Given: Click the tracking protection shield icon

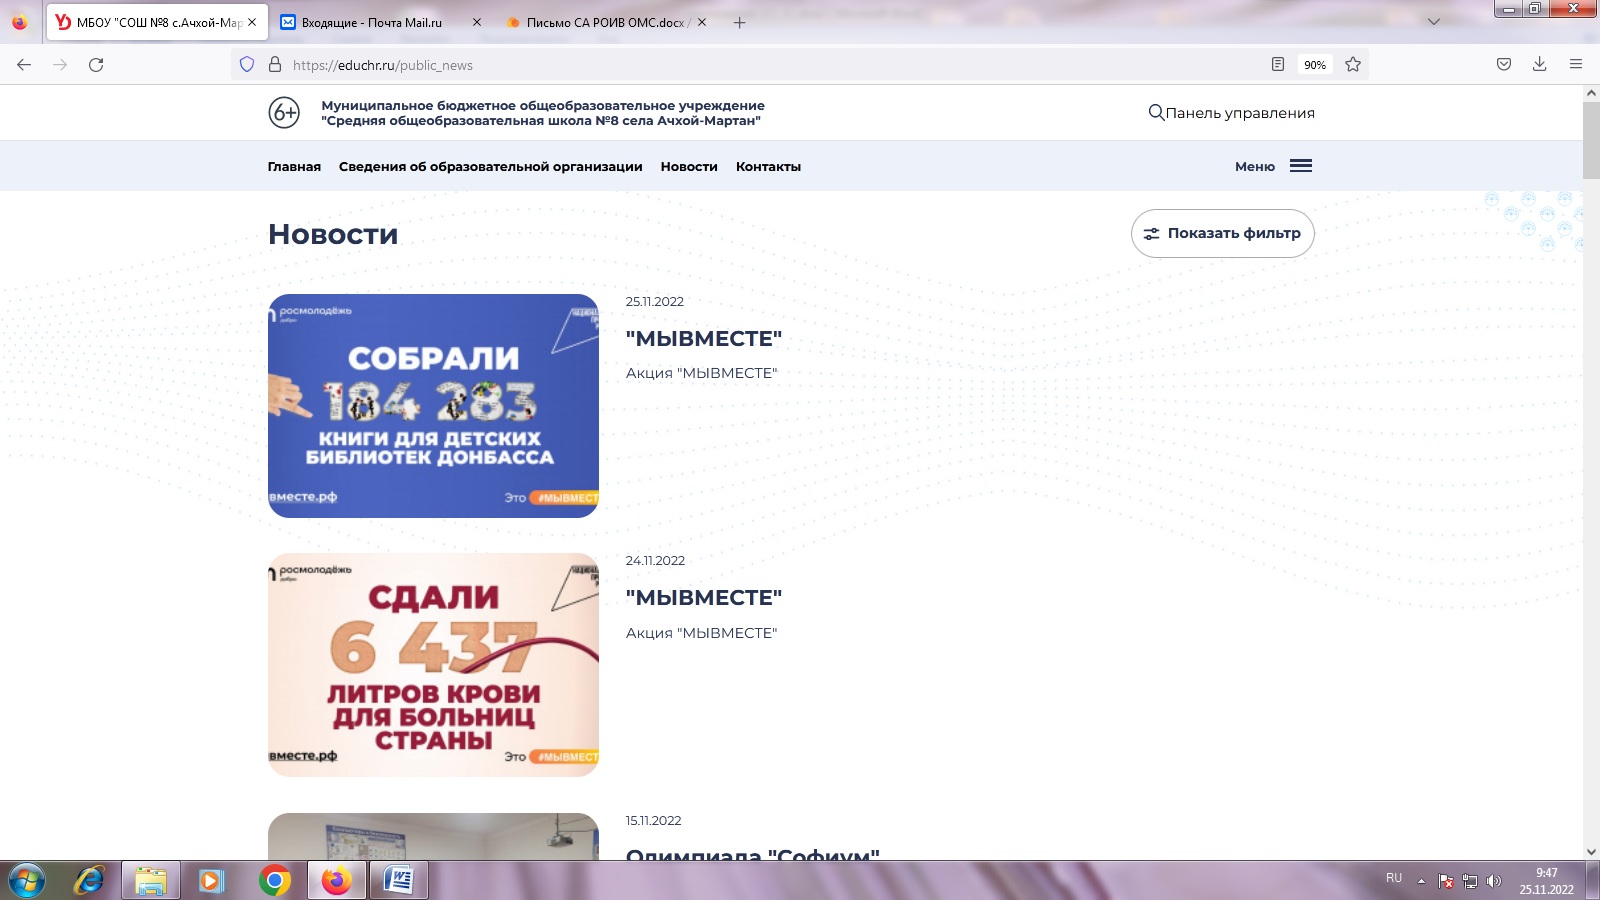Looking at the screenshot, I should coord(247,65).
